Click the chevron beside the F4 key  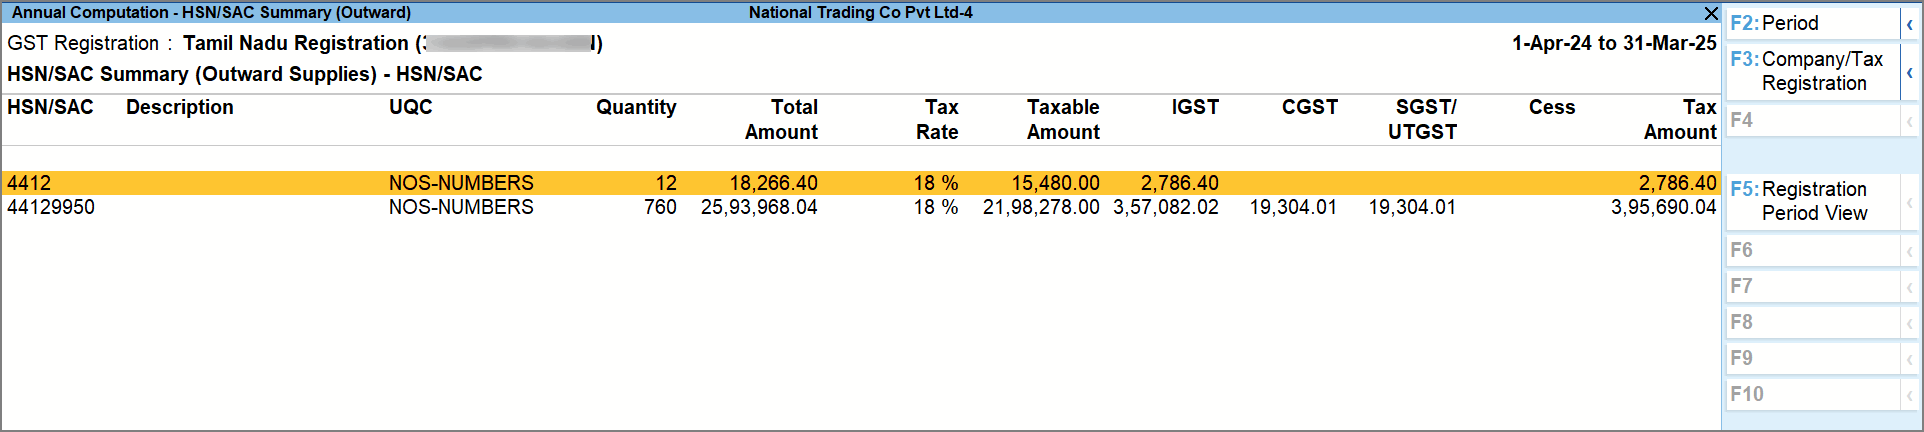tap(1909, 121)
